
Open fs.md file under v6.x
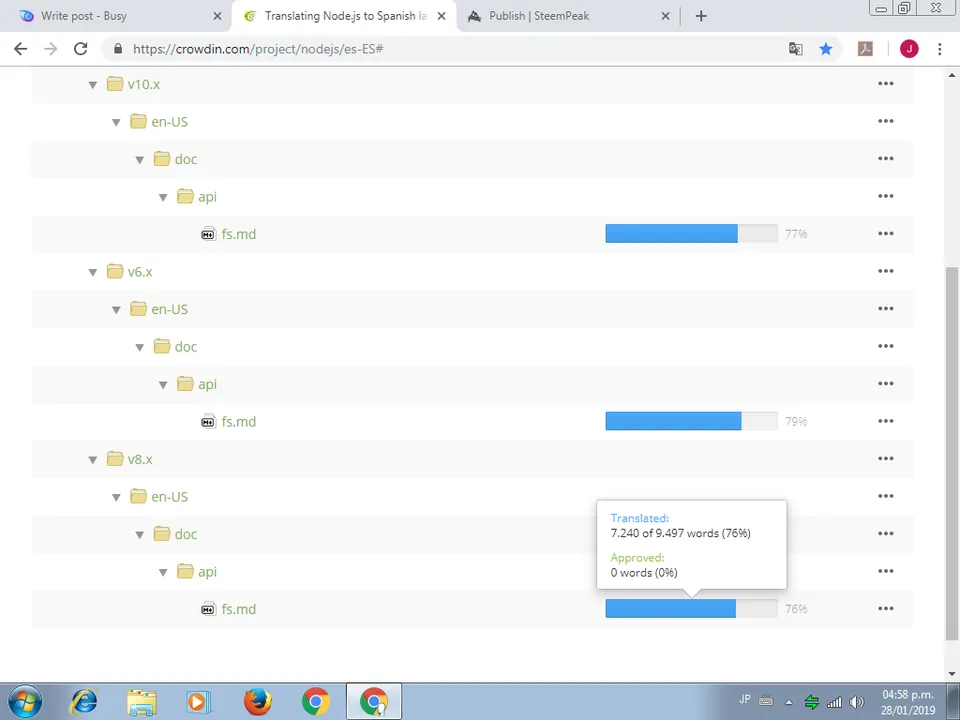coord(239,421)
